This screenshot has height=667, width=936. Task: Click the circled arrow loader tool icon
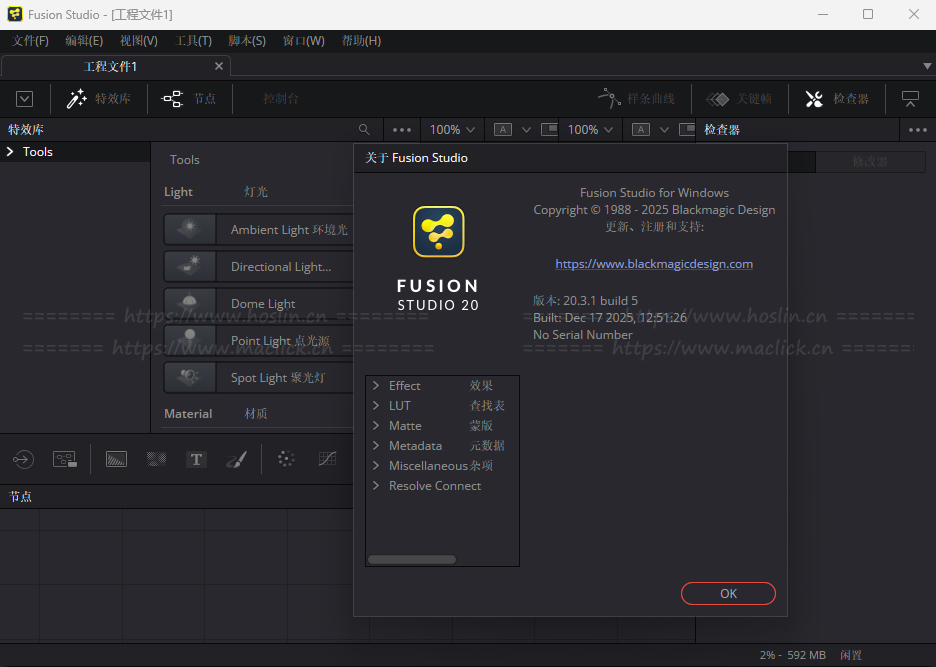click(x=23, y=459)
